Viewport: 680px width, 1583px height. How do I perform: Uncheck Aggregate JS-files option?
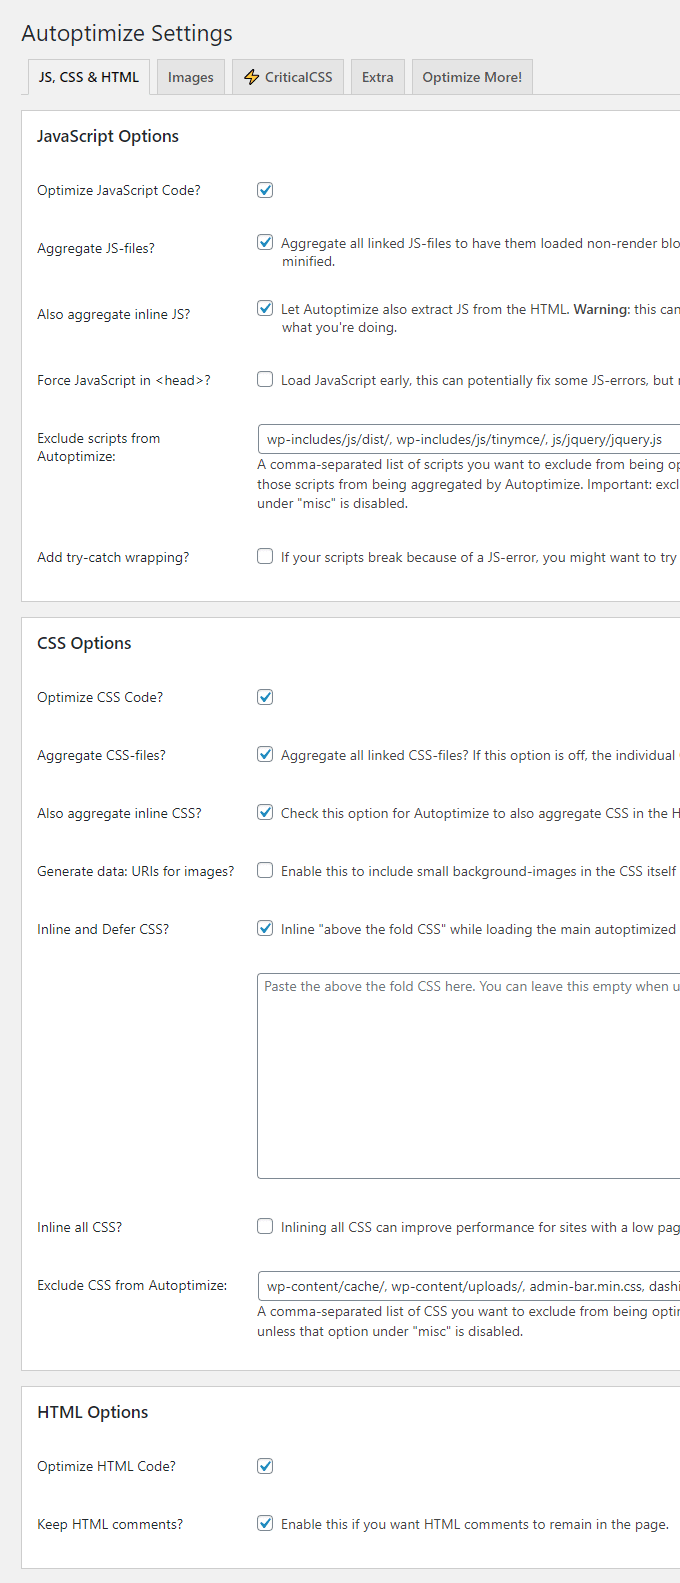coord(265,242)
